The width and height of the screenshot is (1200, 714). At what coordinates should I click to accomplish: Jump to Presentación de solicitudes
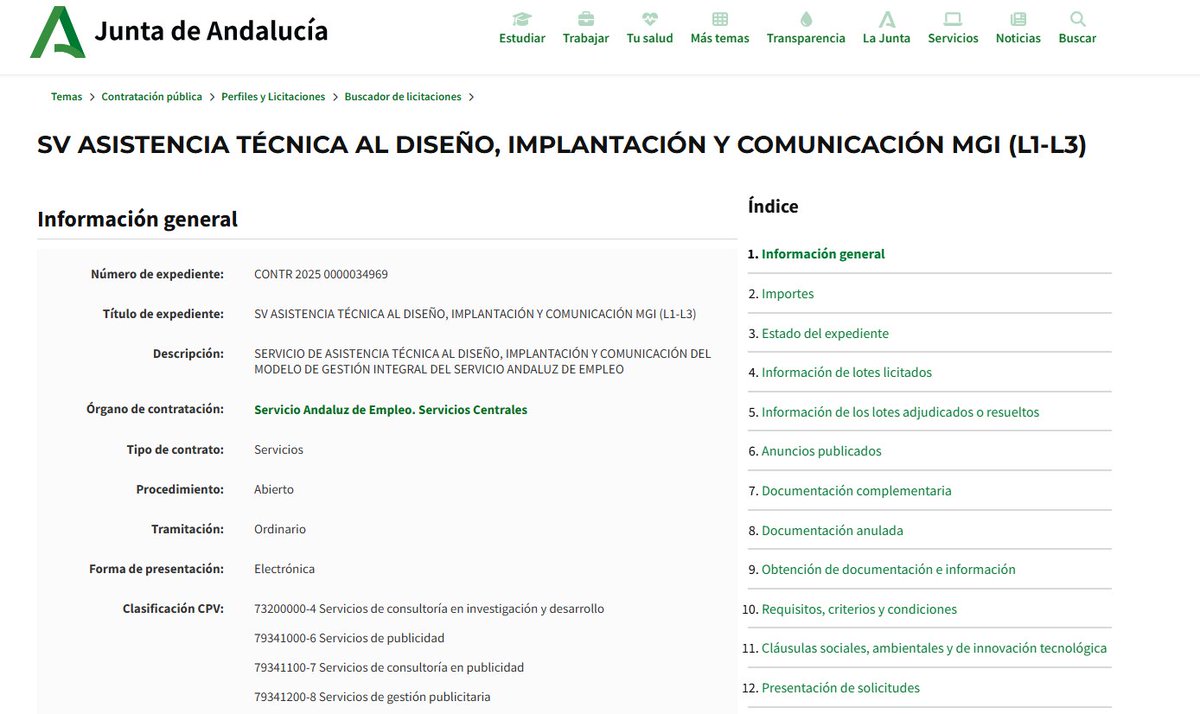tap(841, 688)
